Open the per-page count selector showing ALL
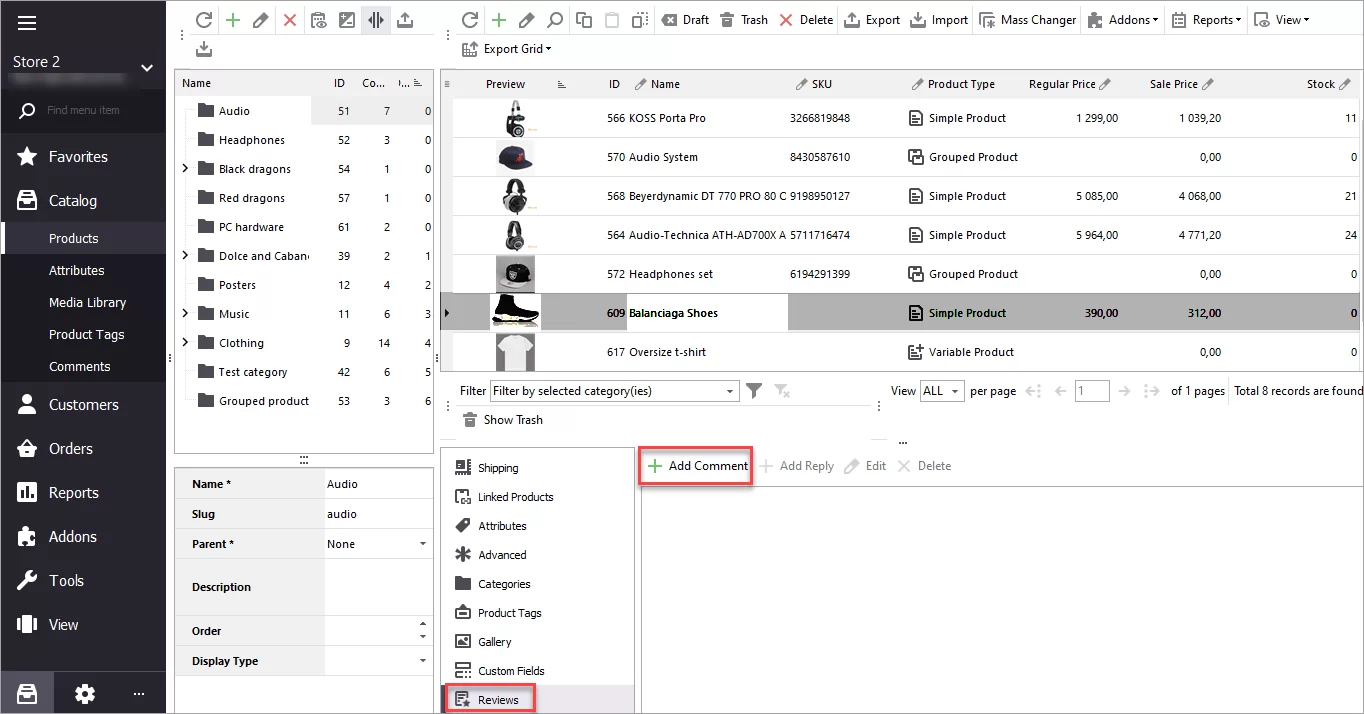 [x=941, y=391]
